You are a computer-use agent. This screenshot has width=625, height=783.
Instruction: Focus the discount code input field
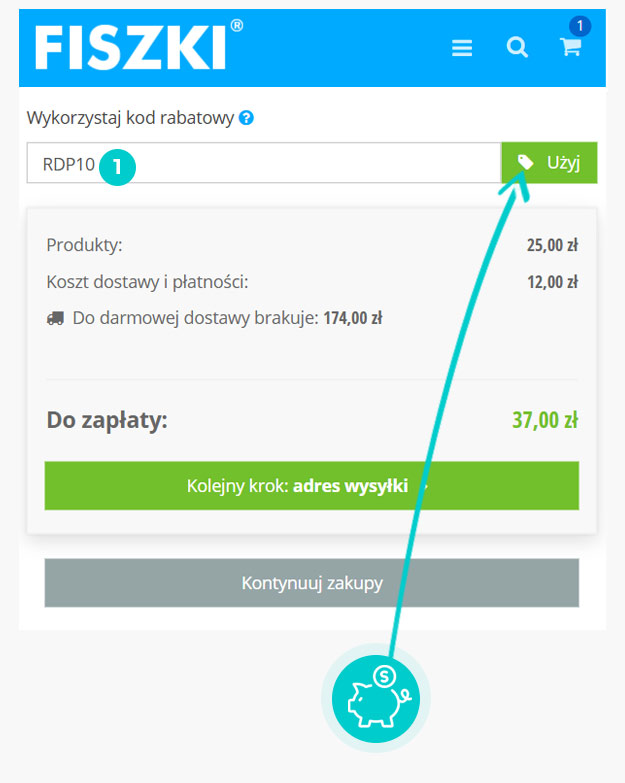coord(264,163)
